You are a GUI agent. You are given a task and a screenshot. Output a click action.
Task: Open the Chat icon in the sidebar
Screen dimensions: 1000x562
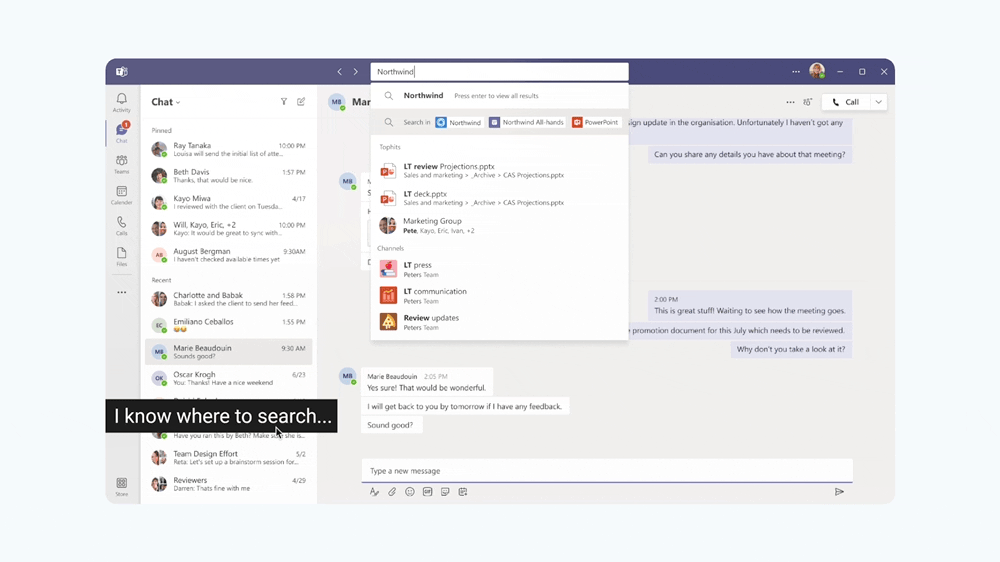coord(121,130)
